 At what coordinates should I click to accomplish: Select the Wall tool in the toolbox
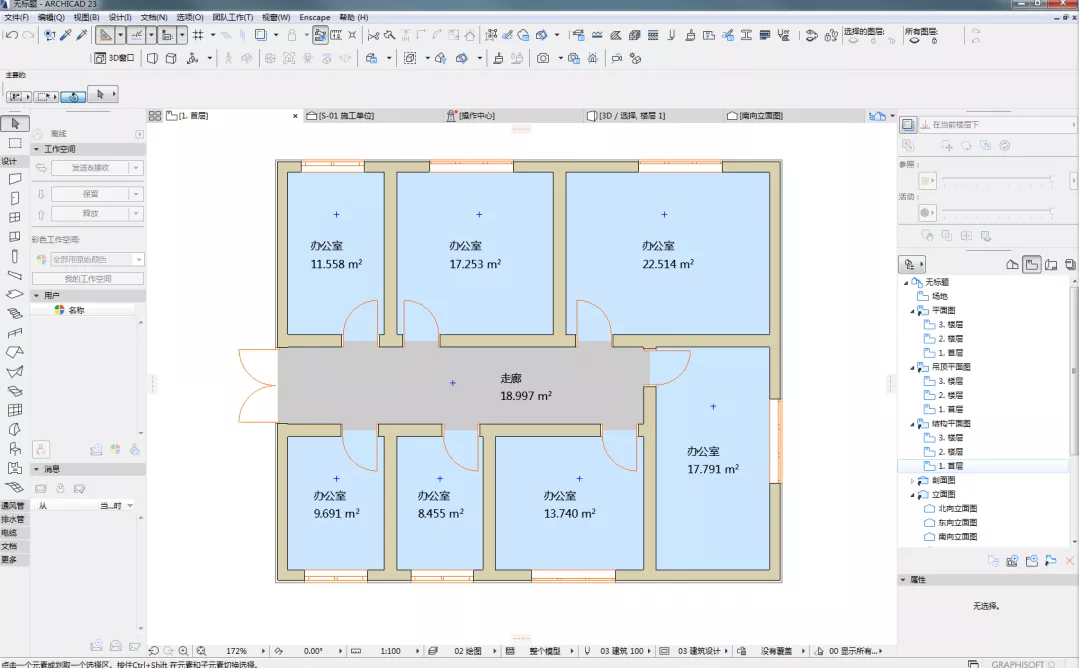pyautogui.click(x=14, y=179)
